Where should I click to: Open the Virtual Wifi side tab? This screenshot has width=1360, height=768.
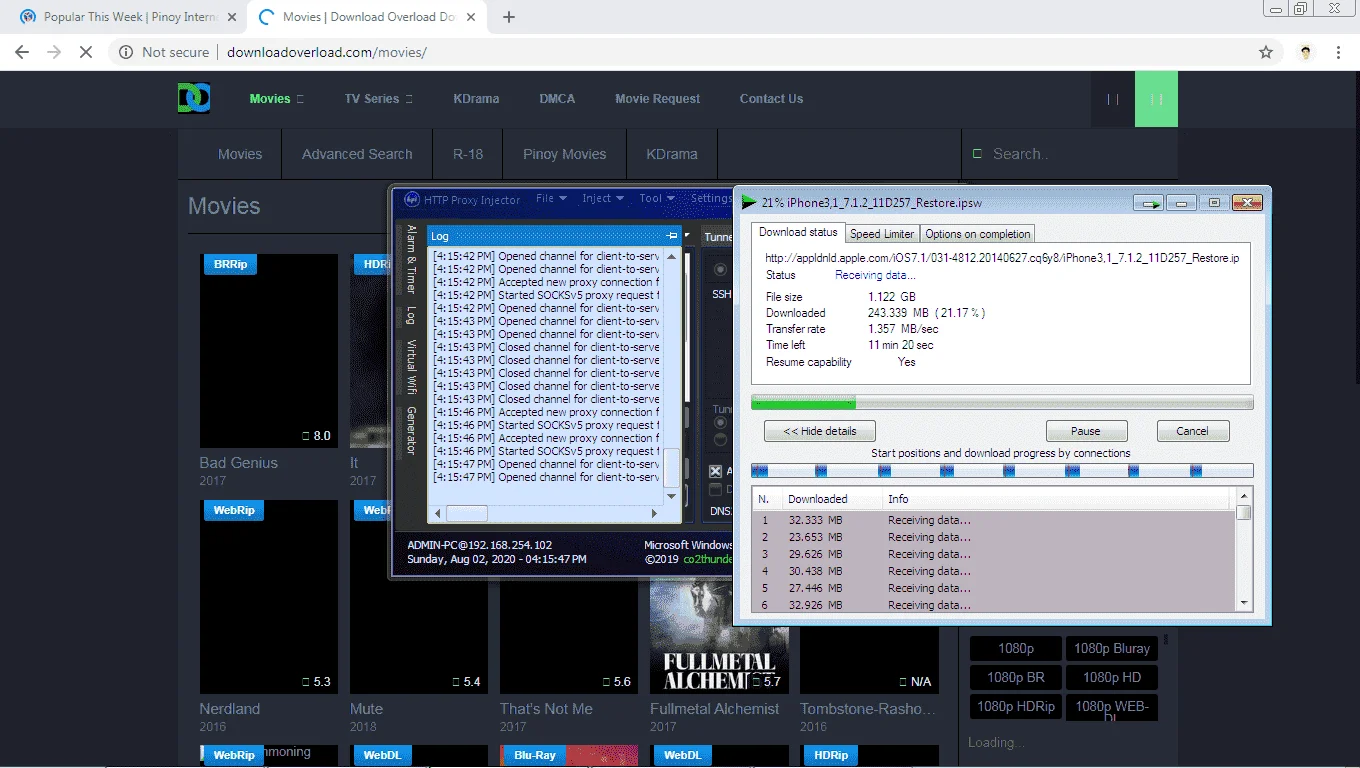[411, 367]
